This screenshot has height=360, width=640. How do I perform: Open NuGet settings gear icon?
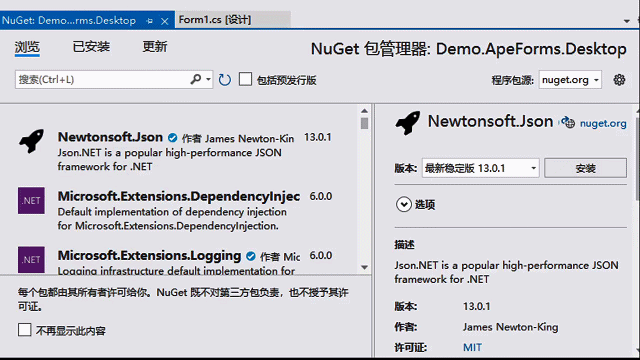click(619, 80)
